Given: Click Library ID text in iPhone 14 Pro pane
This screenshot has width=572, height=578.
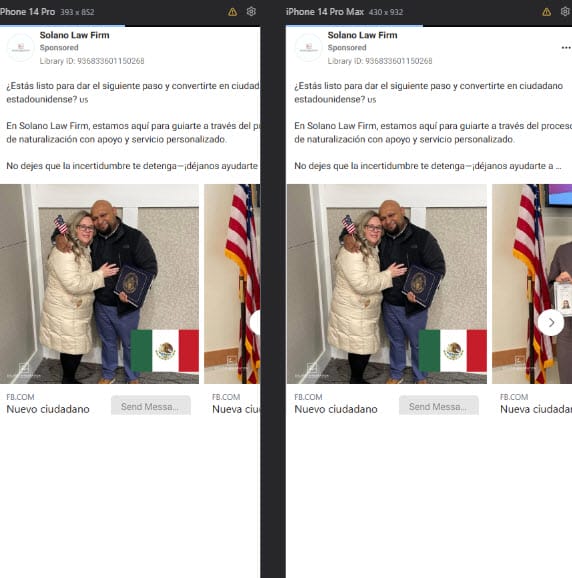Looking at the screenshot, I should click(92, 61).
